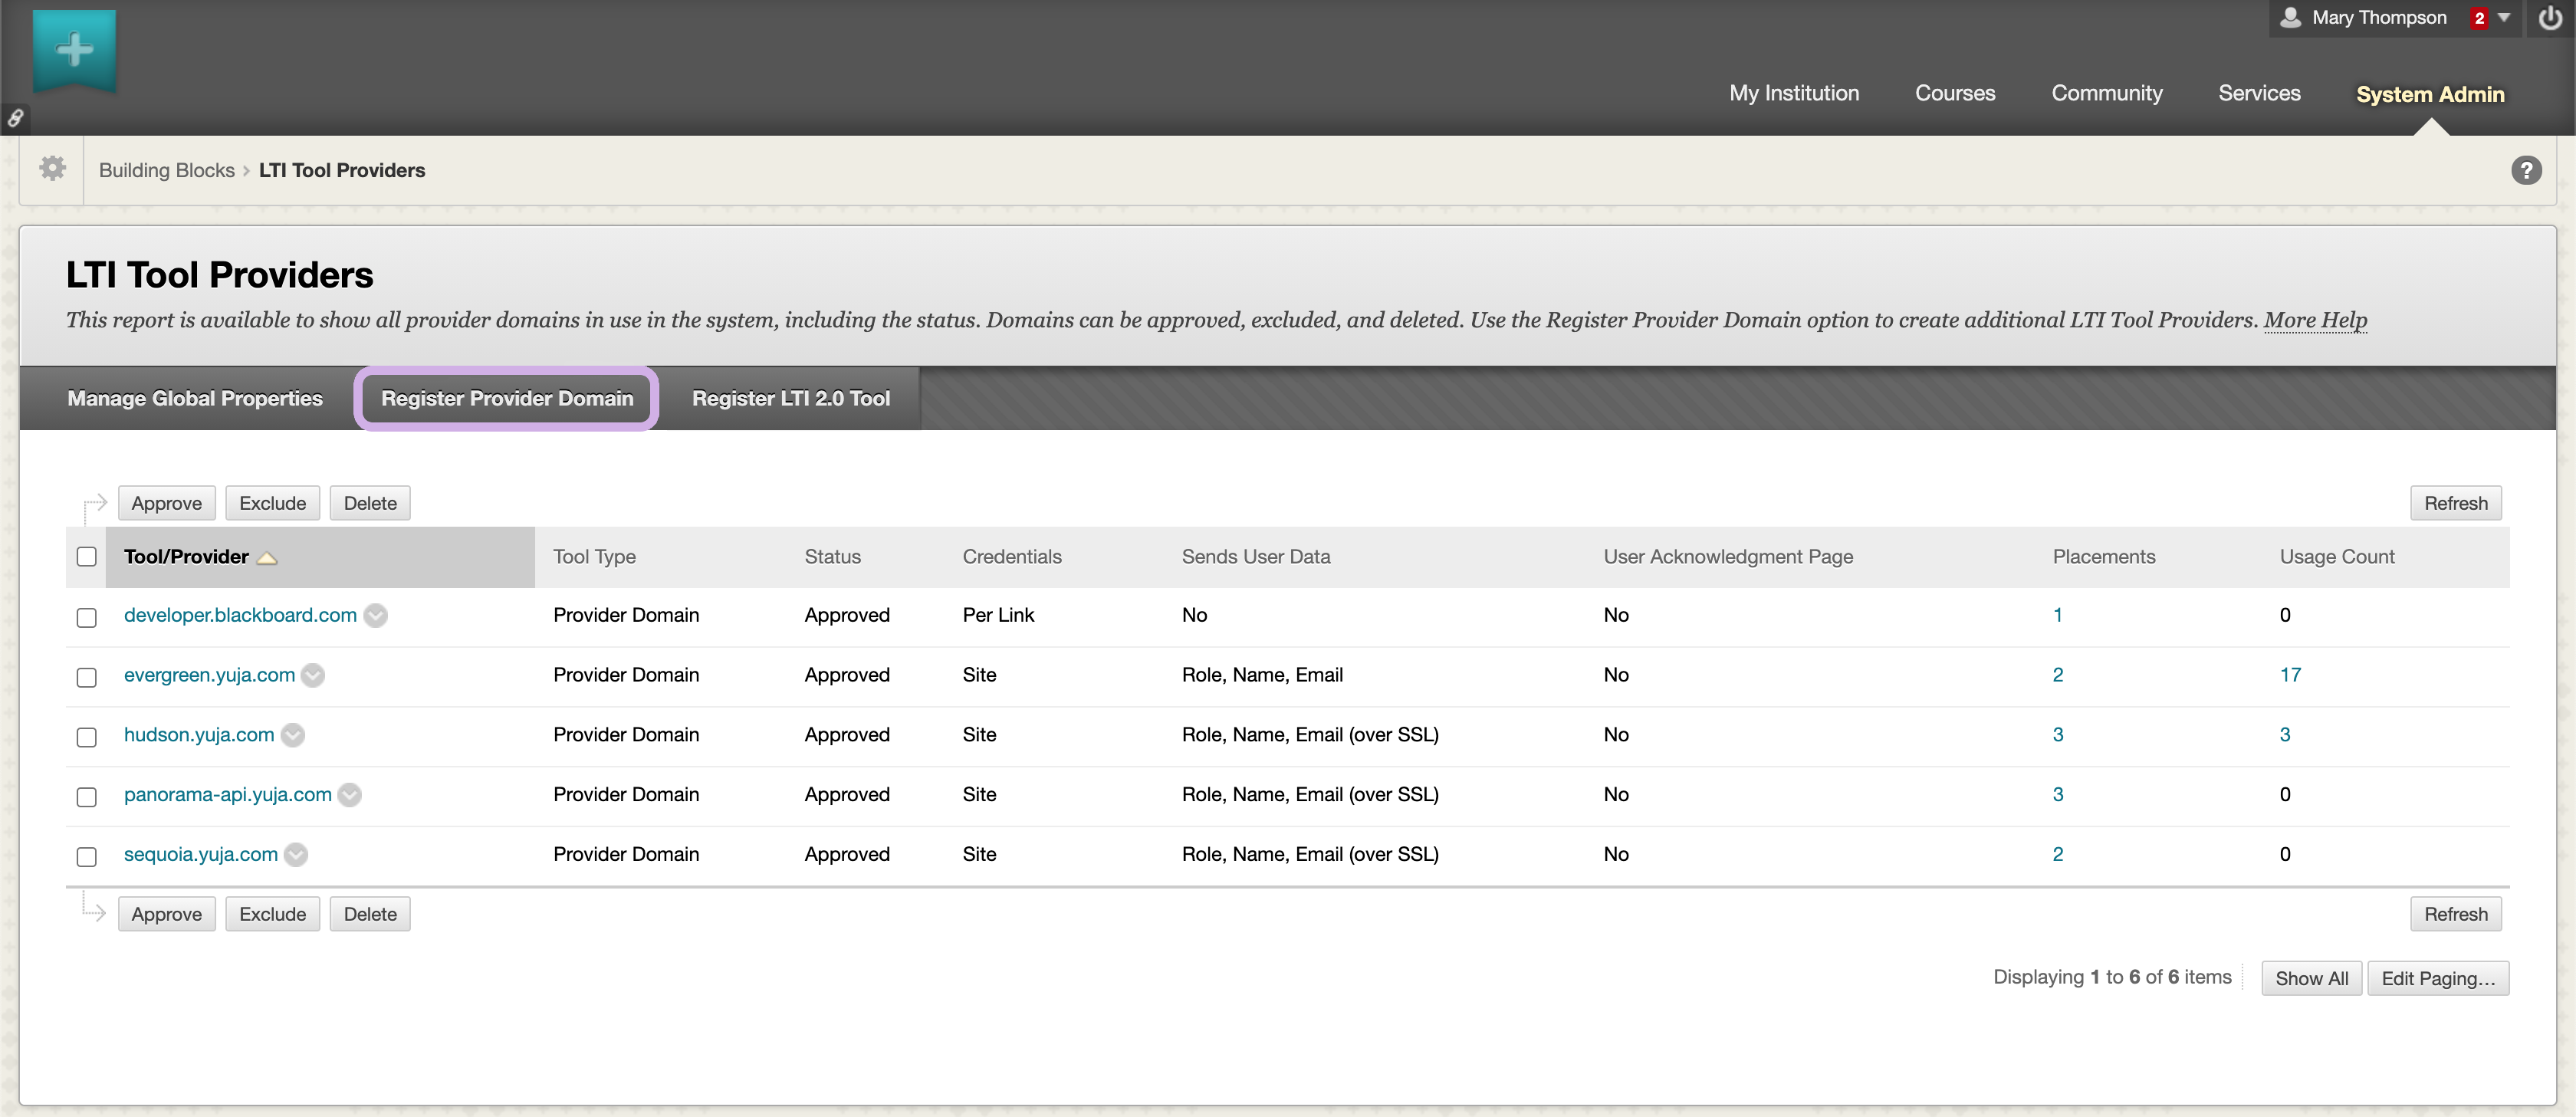This screenshot has width=2576, height=1117.
Task: Click Building Blocks in the breadcrumb
Action: 166,170
